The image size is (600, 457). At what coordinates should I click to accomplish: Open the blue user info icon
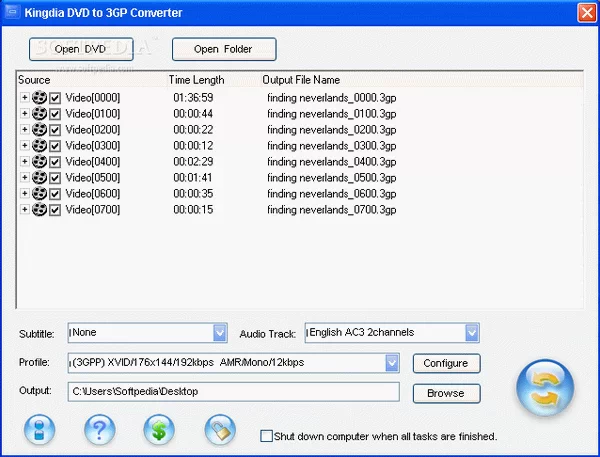coord(39,430)
